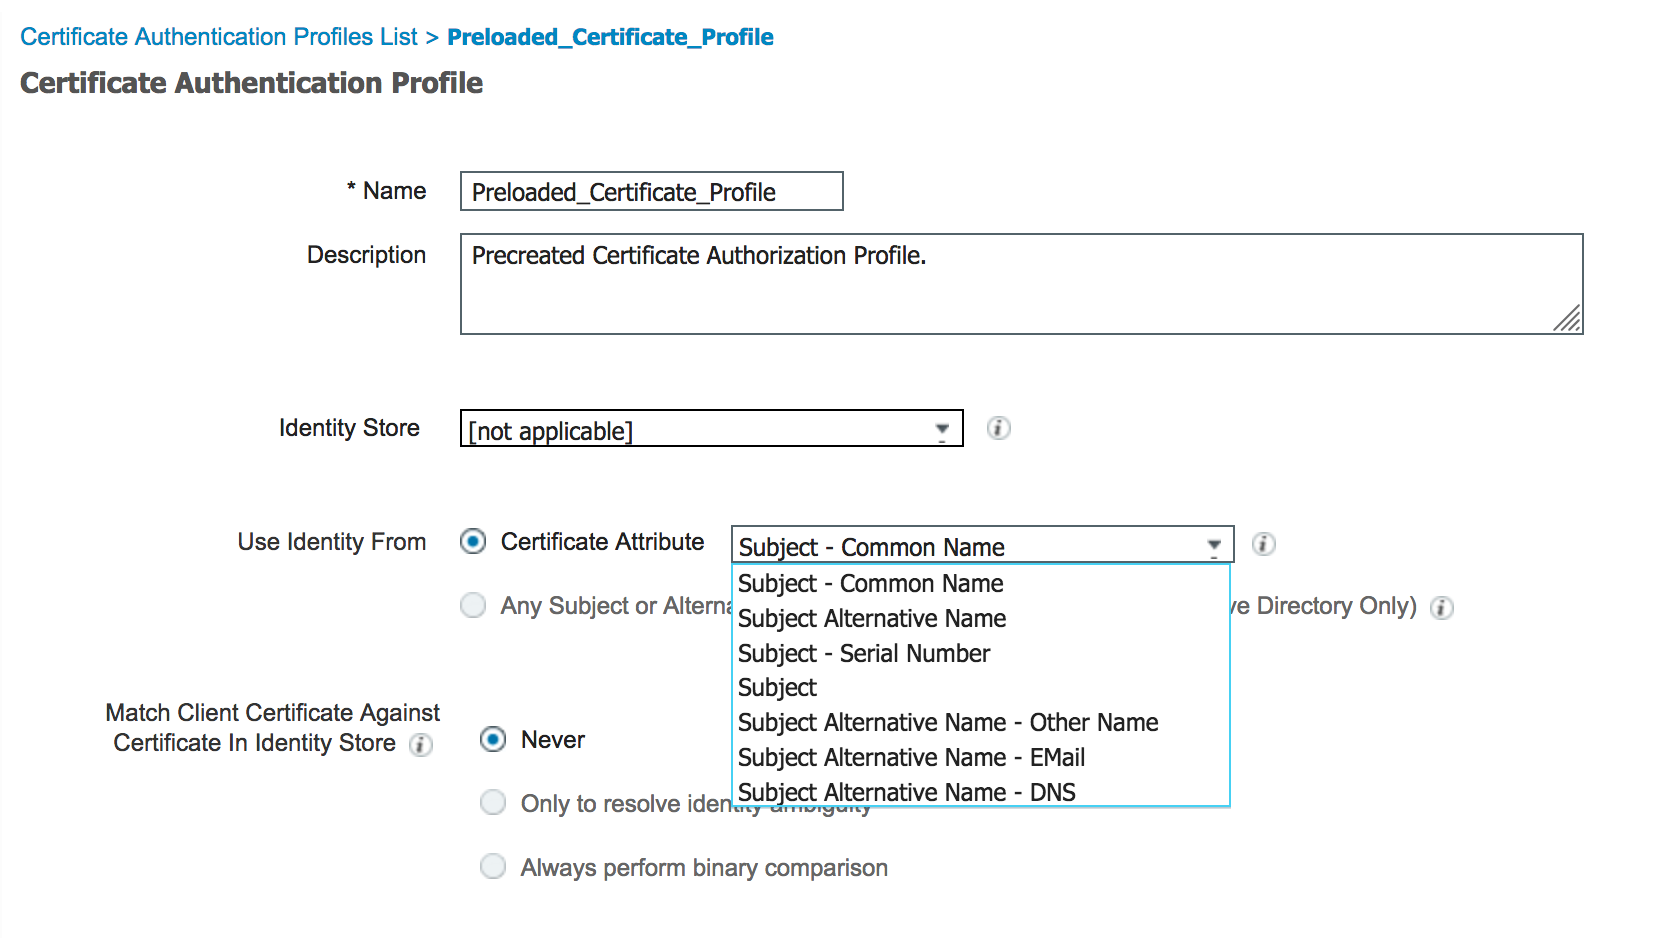Choose Subject Alternative Name - Other Name
Viewport: 1672px width, 938px height.
(x=947, y=723)
